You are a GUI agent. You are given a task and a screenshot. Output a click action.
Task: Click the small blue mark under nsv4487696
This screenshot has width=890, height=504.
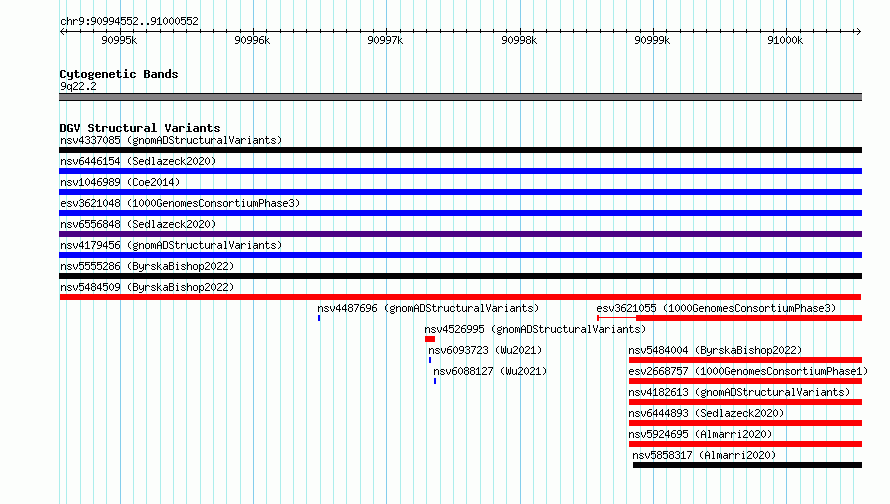click(x=319, y=318)
